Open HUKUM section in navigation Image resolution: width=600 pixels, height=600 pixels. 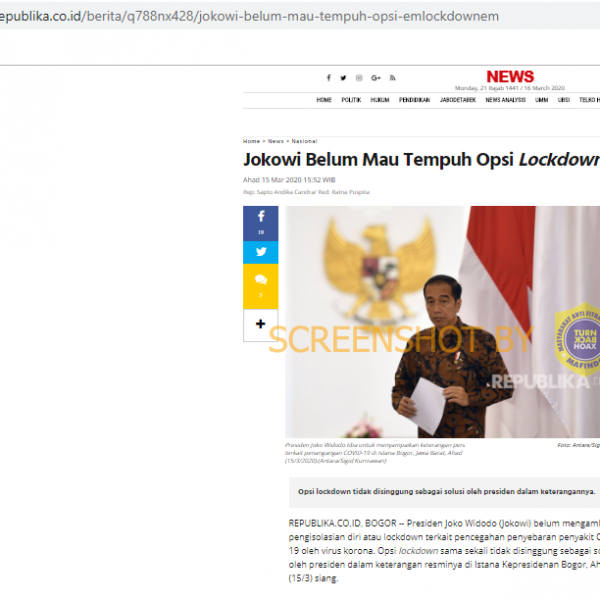380,100
